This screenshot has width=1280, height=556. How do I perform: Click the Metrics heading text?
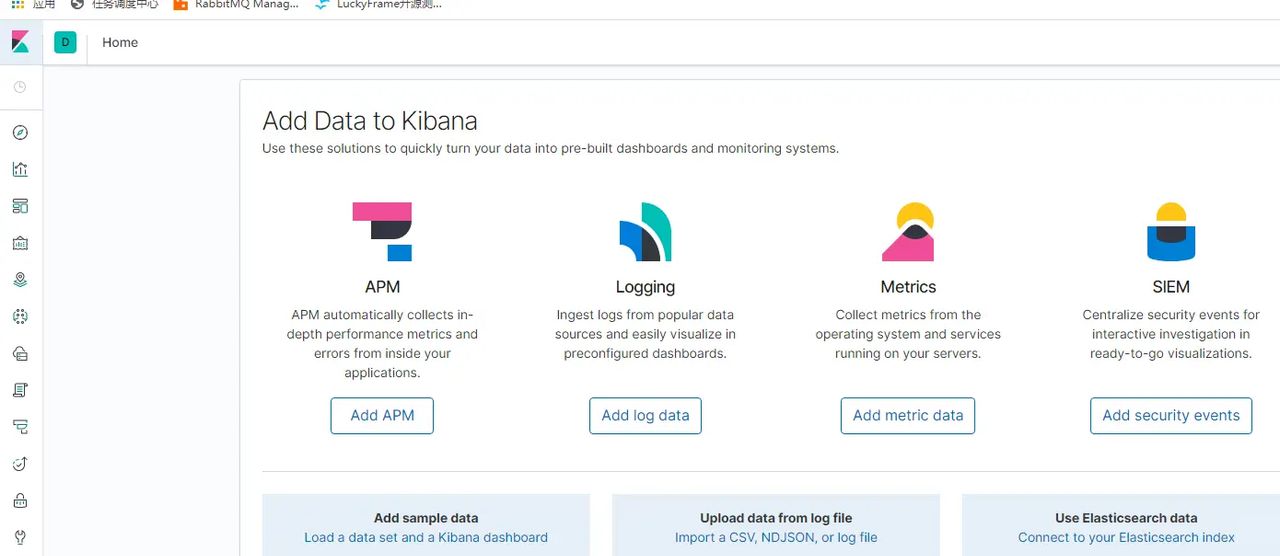[908, 287]
